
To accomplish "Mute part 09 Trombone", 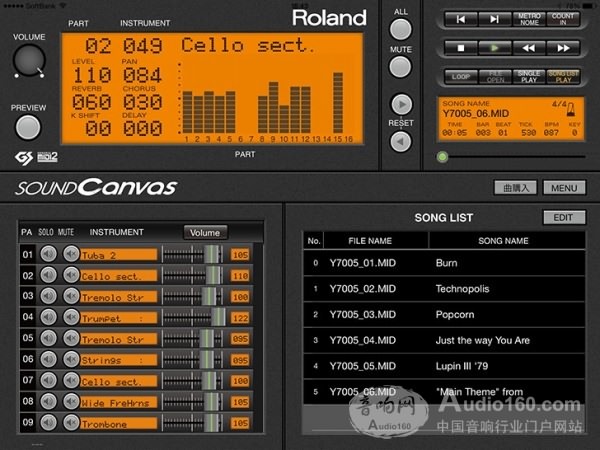I will [71, 422].
